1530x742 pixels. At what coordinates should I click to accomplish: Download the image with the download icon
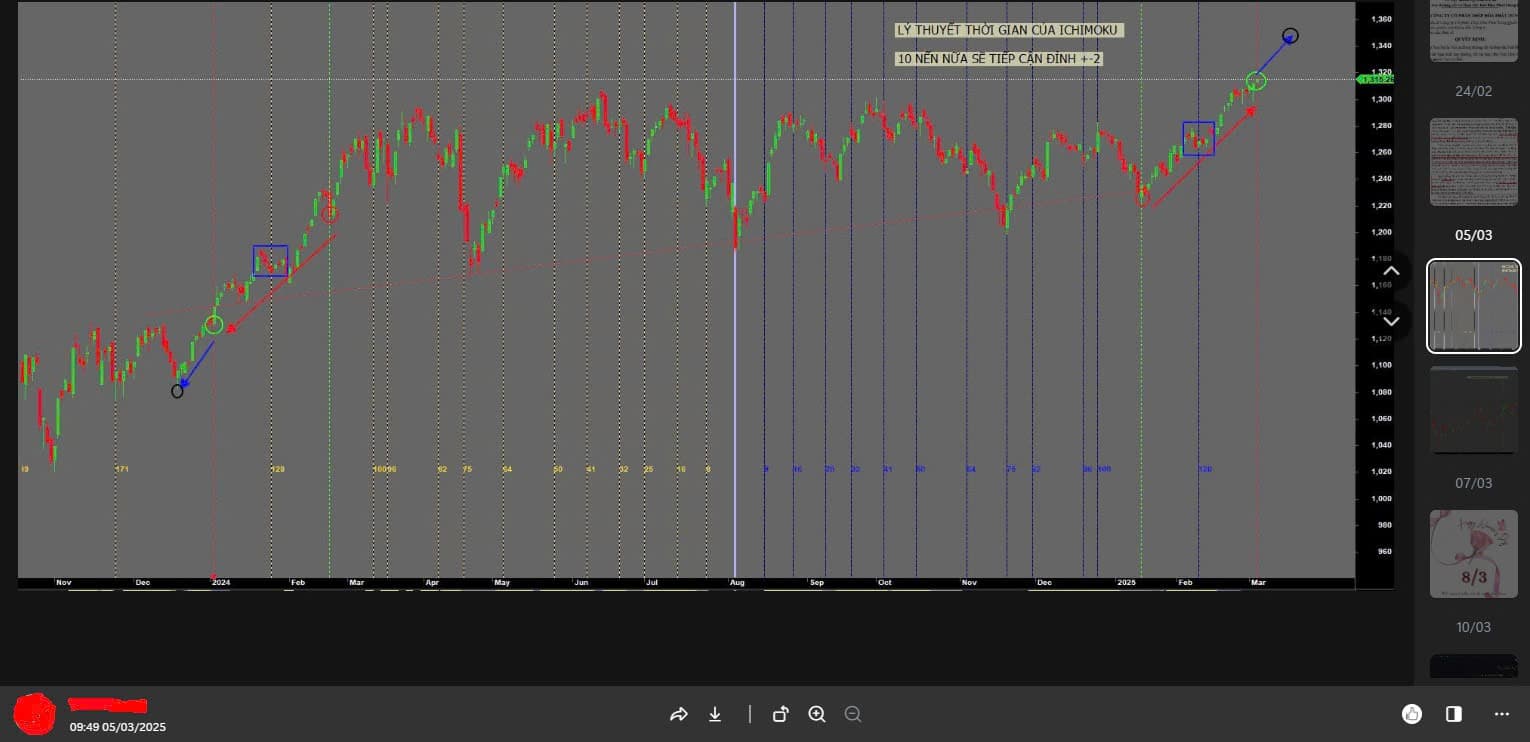pyautogui.click(x=715, y=714)
